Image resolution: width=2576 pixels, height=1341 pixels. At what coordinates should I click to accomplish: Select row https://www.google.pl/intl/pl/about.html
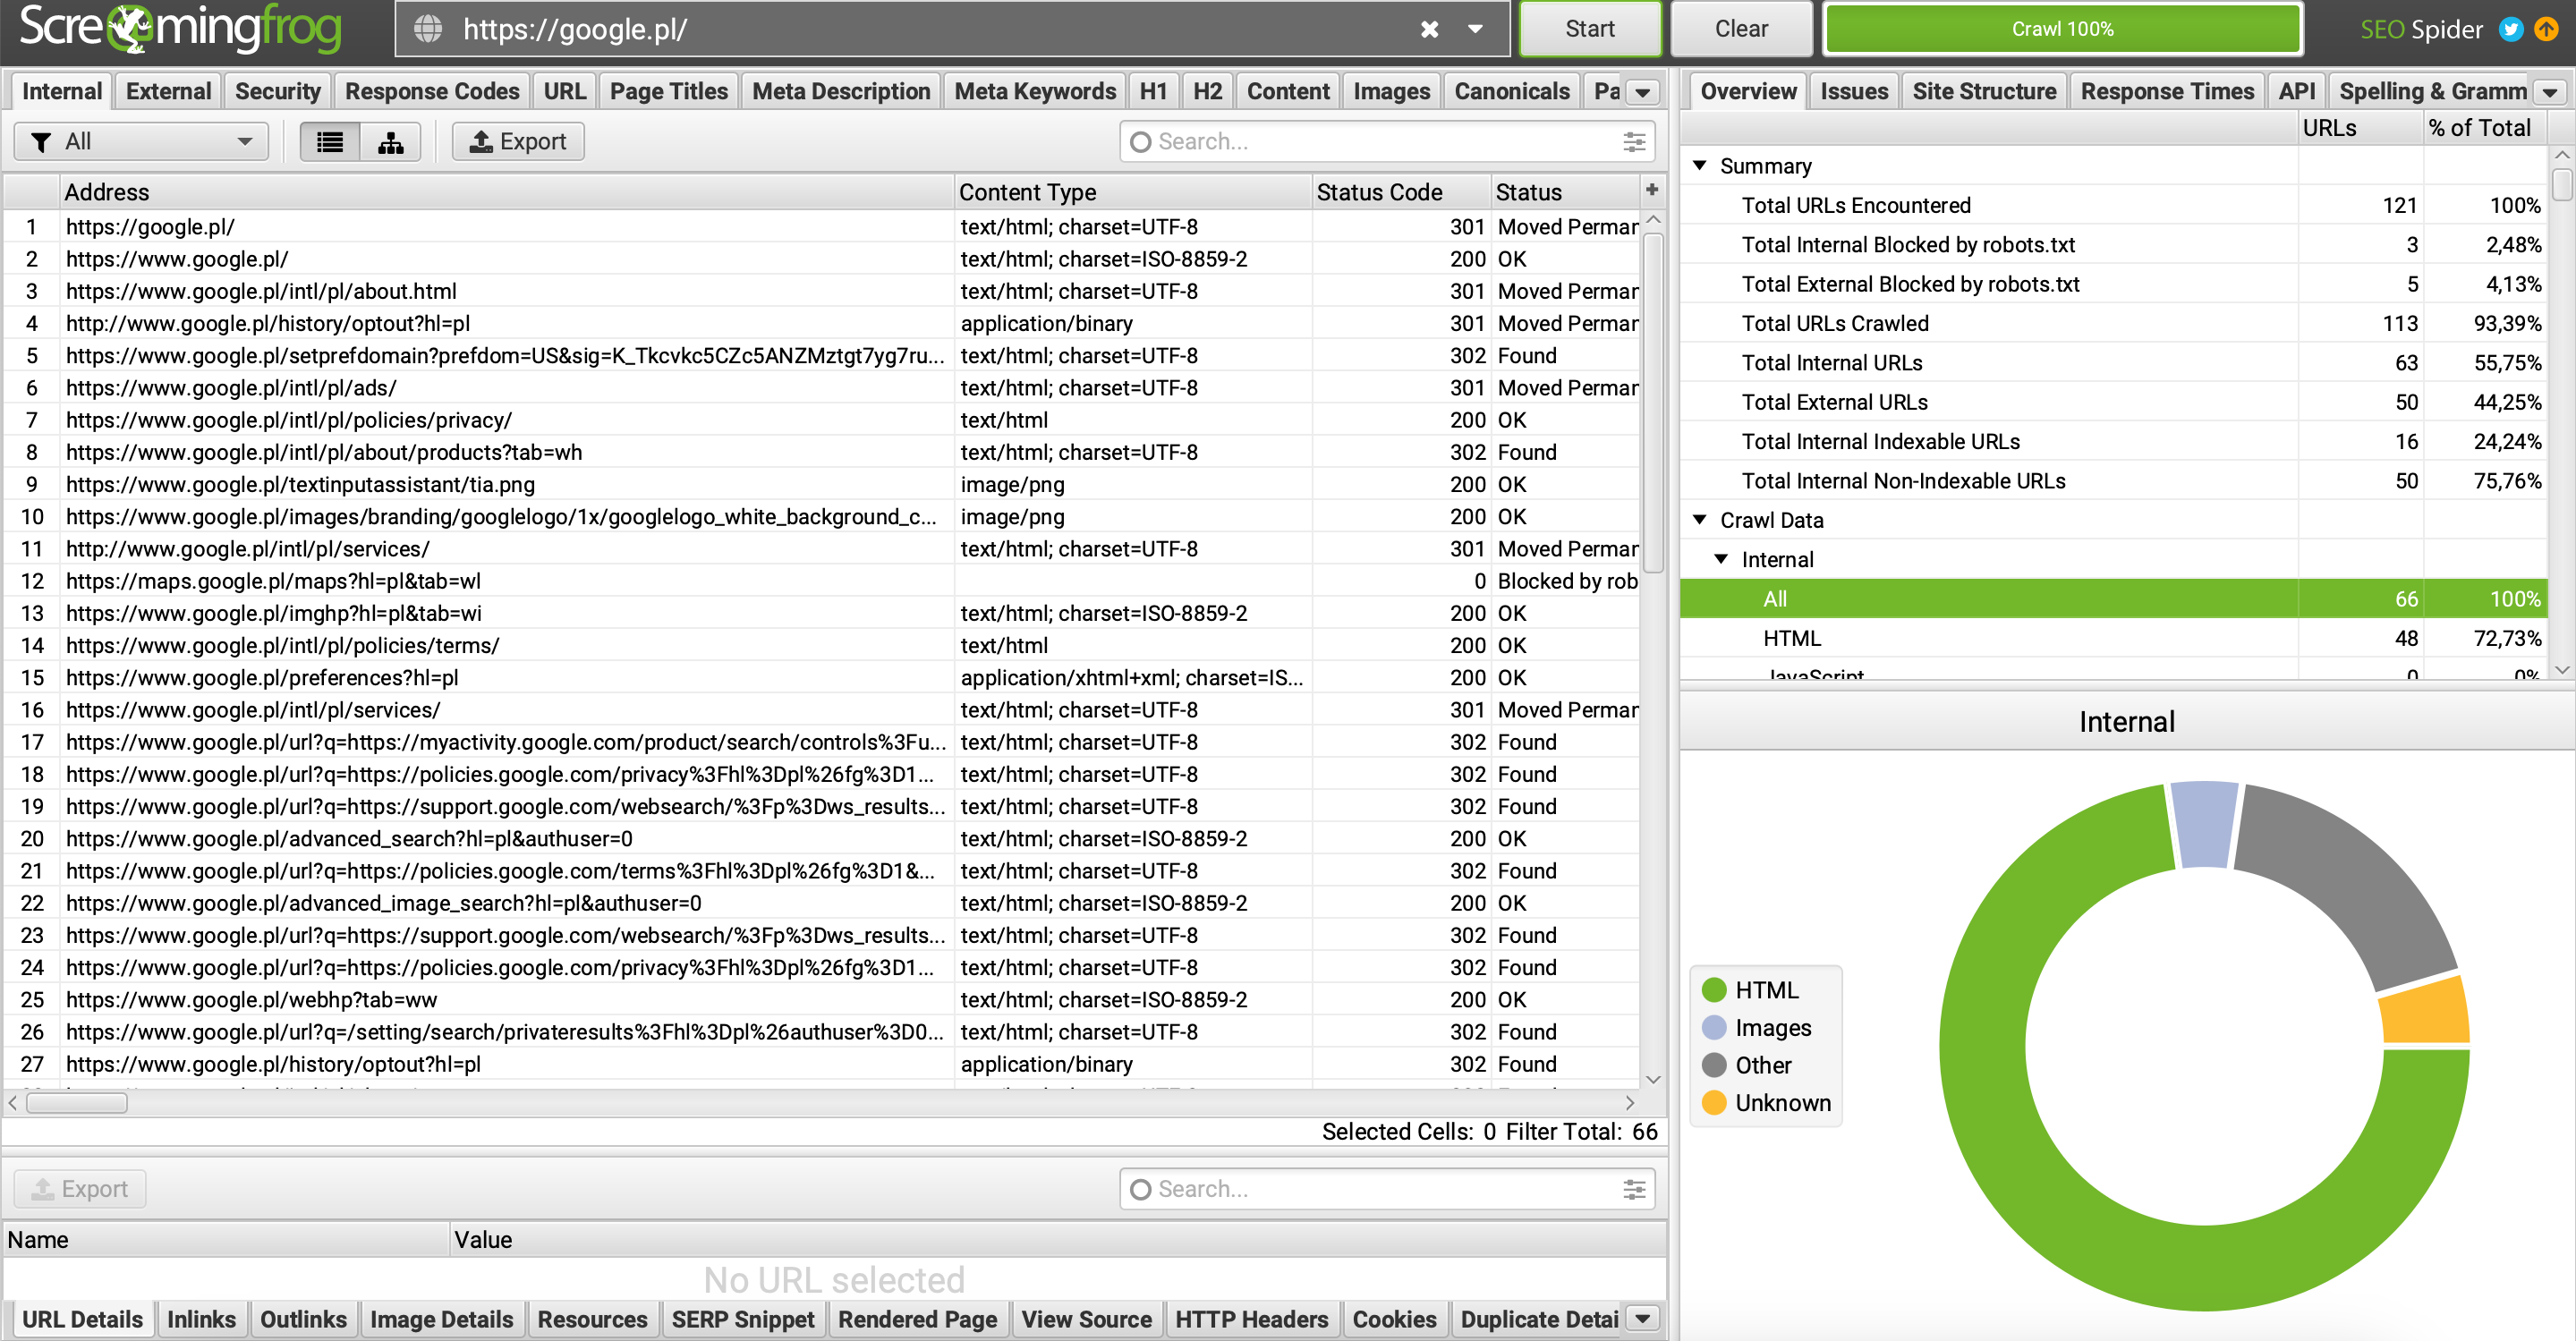820,291
